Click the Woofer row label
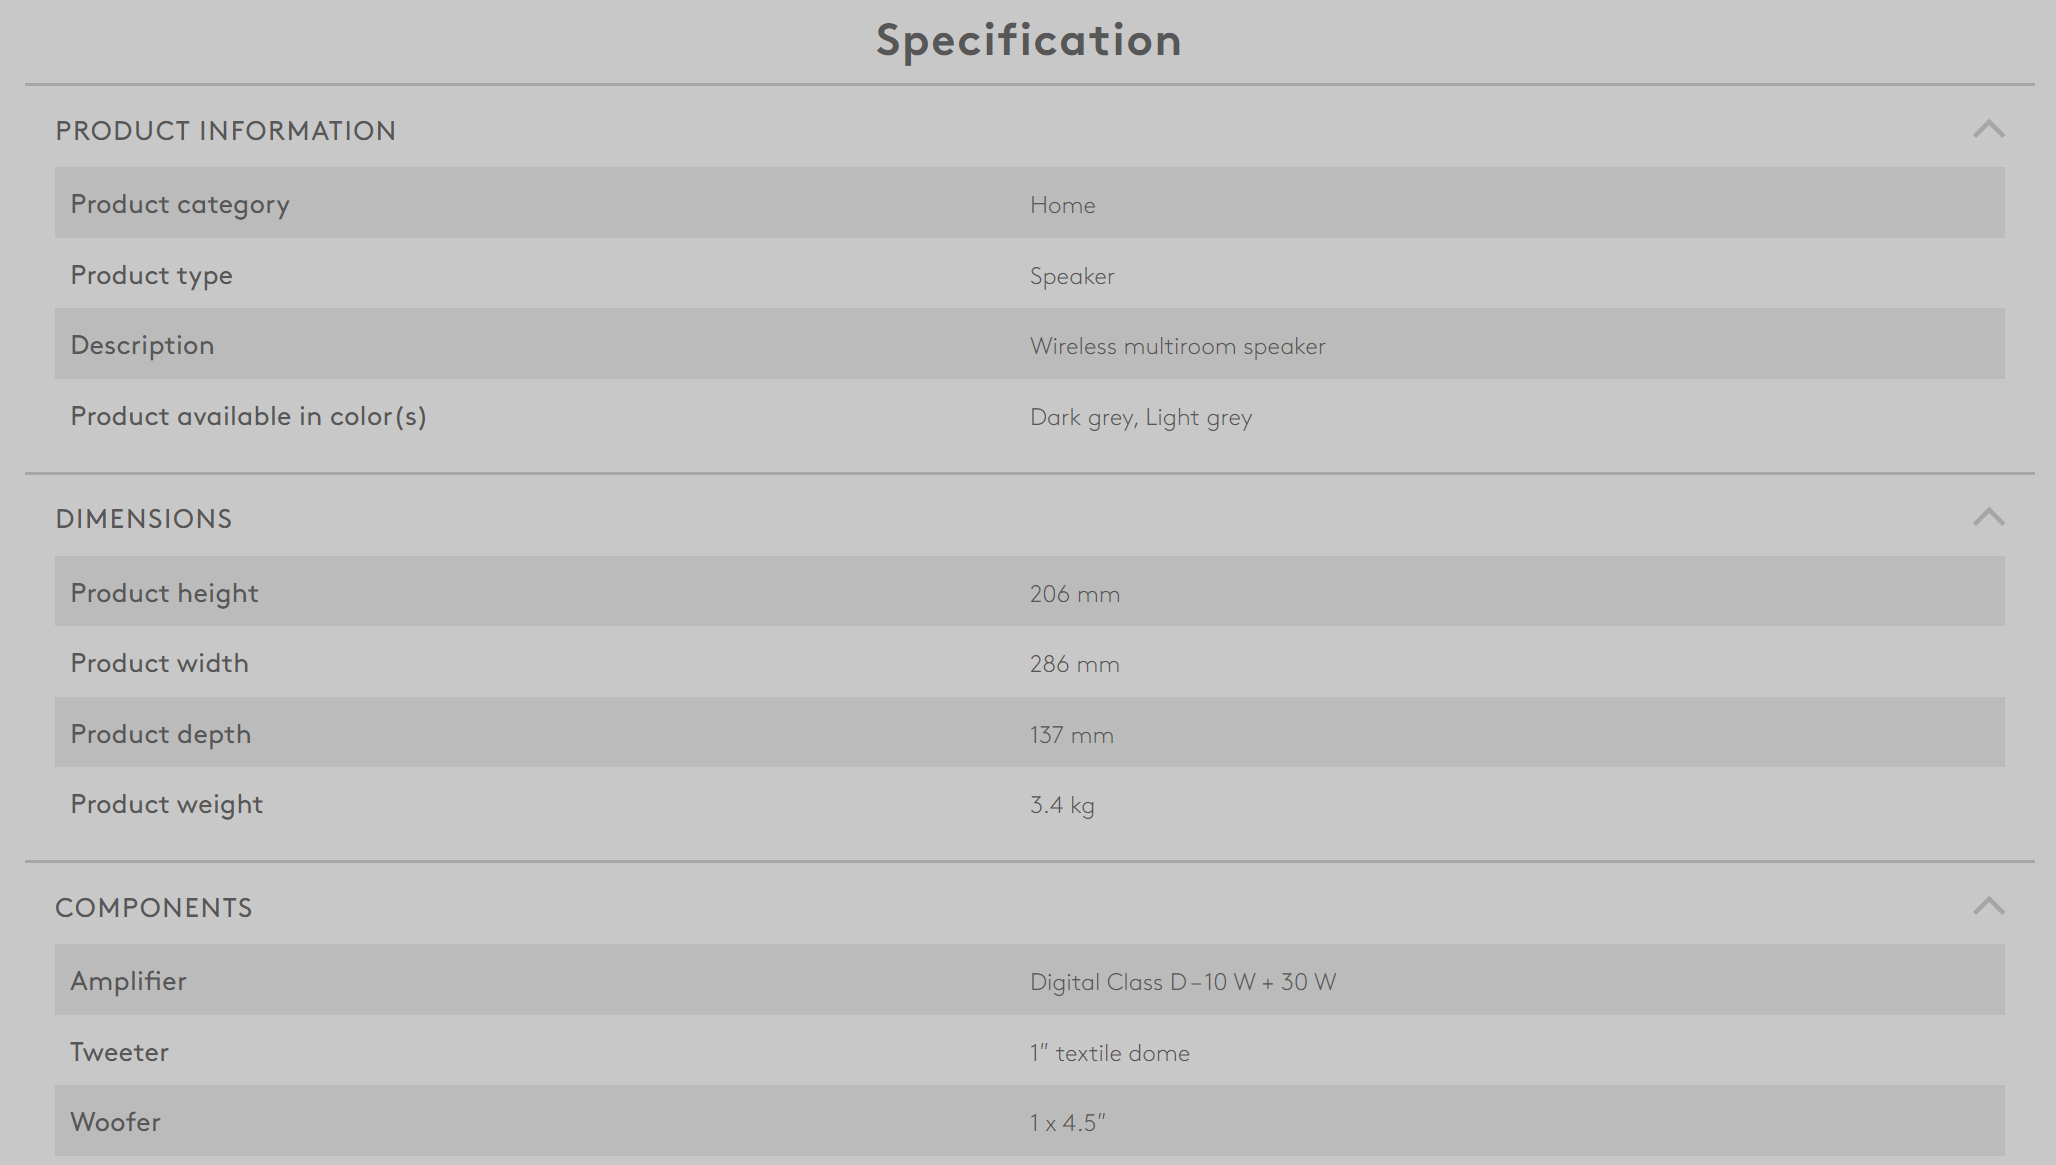Viewport: 2056px width, 1165px height. click(115, 1122)
